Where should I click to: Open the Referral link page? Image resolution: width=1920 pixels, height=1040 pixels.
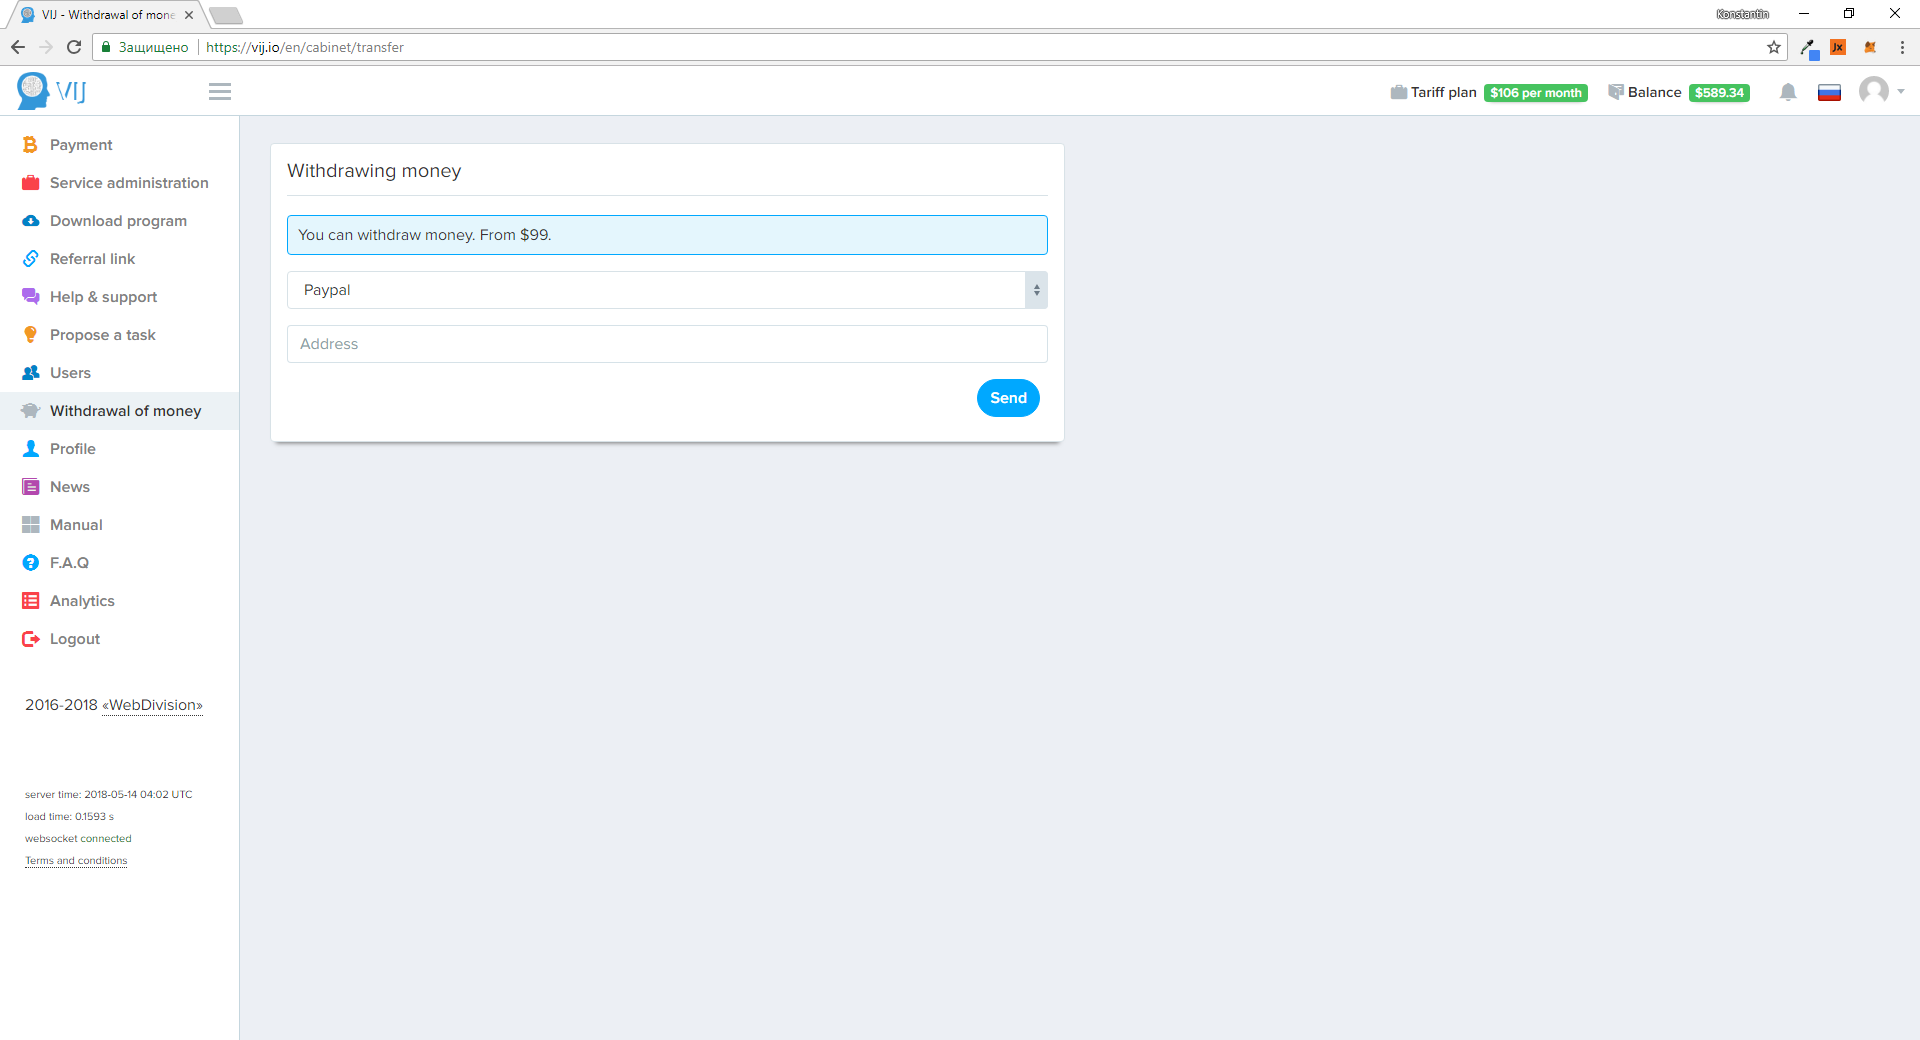92,259
